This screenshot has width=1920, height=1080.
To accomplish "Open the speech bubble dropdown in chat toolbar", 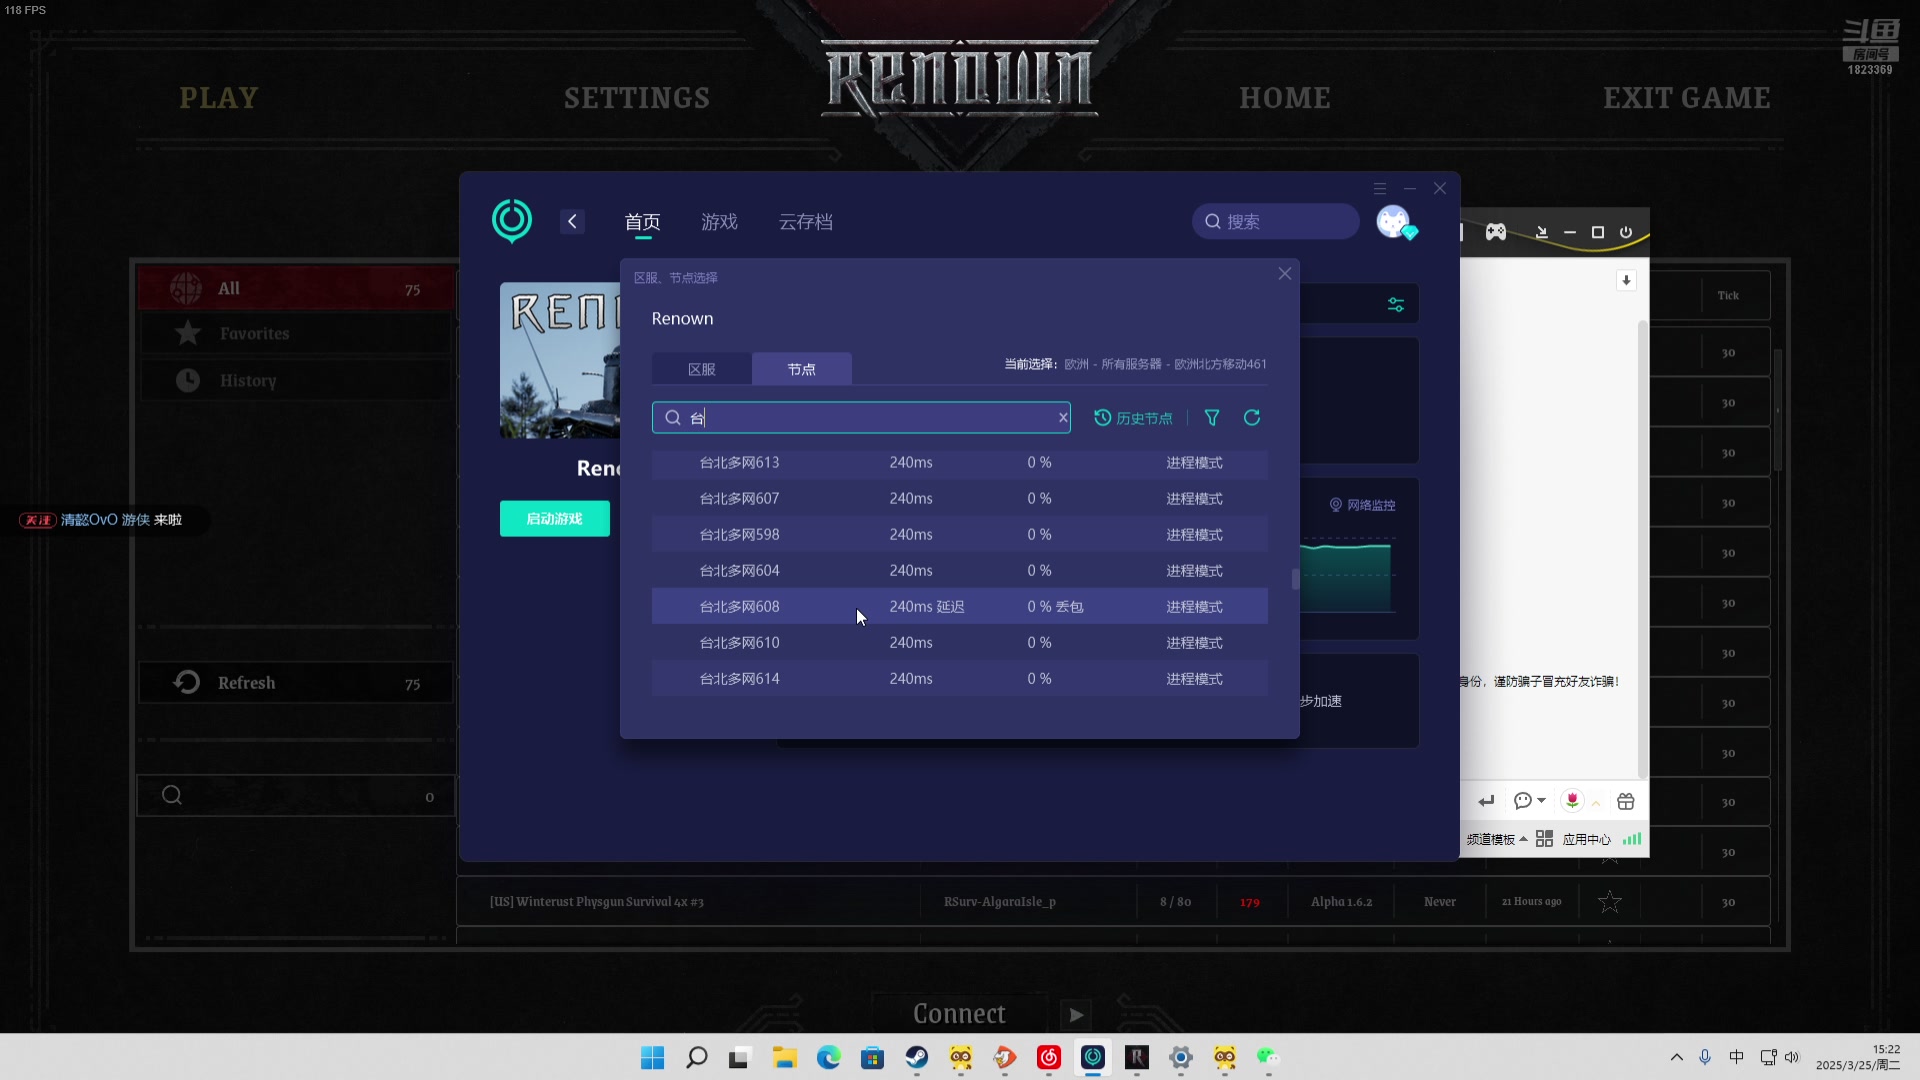I will coord(1530,801).
